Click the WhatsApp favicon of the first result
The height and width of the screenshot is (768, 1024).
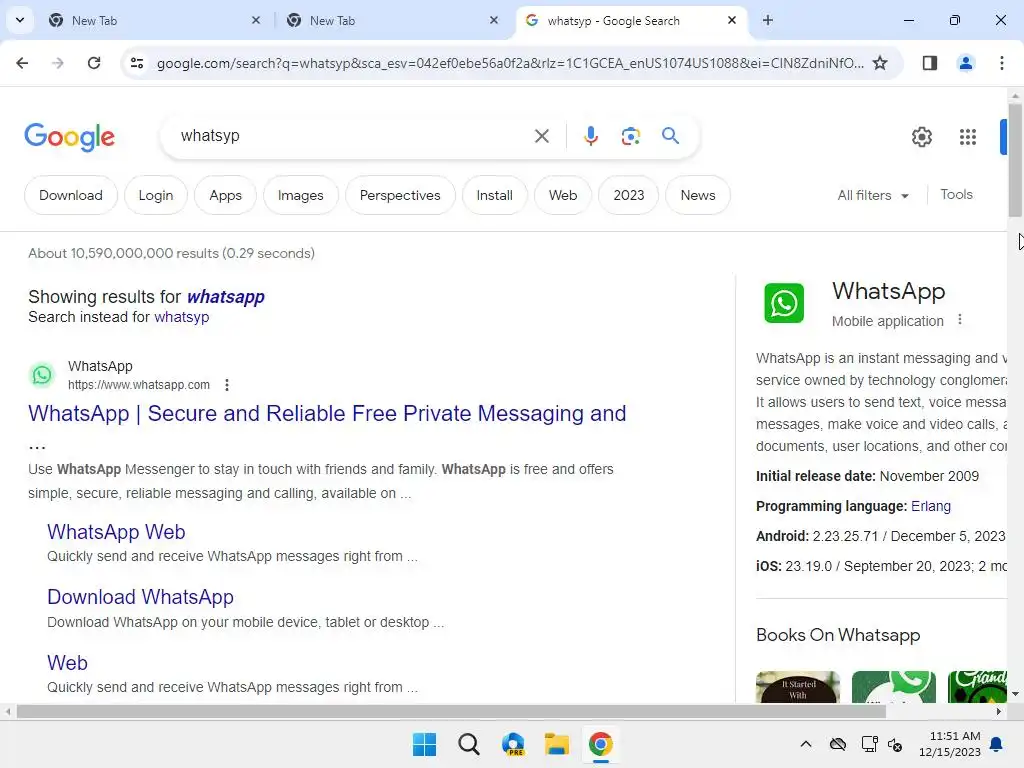pos(42,375)
